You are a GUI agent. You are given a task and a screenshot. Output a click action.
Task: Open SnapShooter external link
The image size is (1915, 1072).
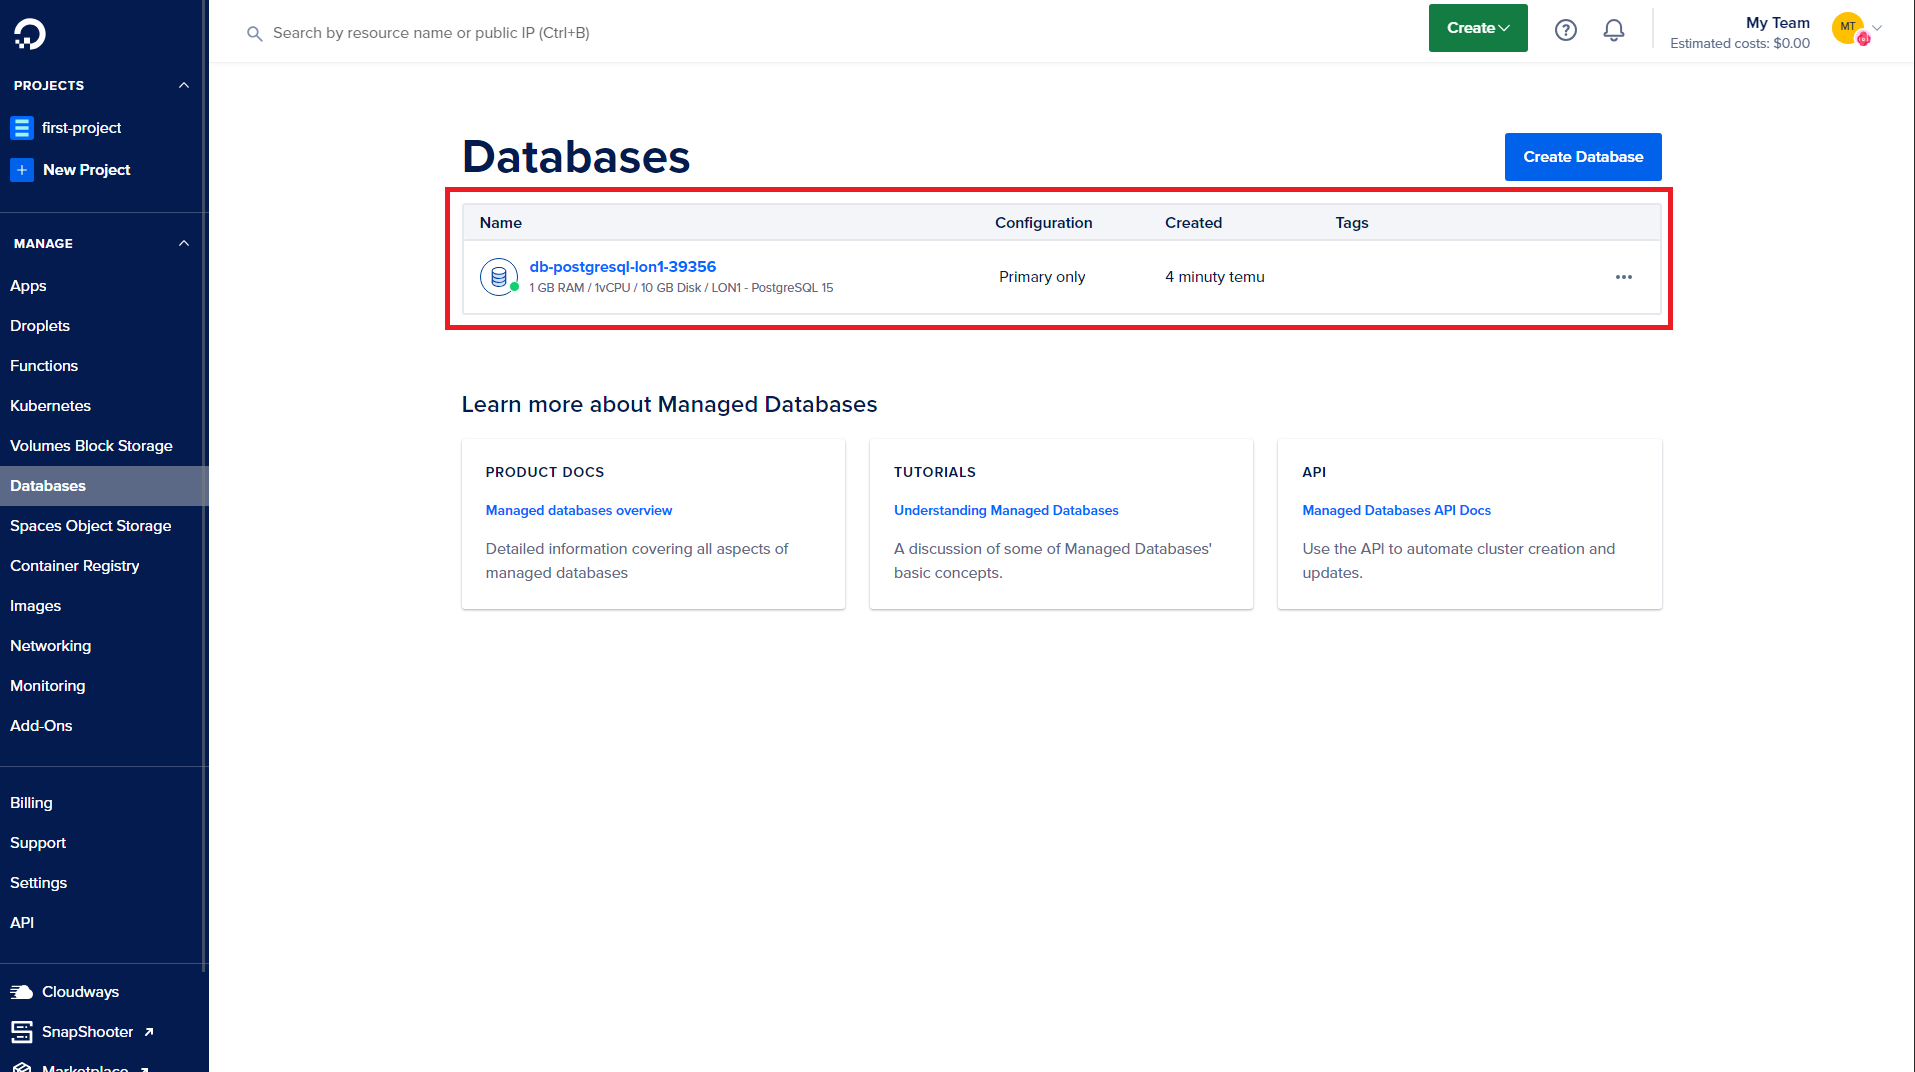(87, 1032)
